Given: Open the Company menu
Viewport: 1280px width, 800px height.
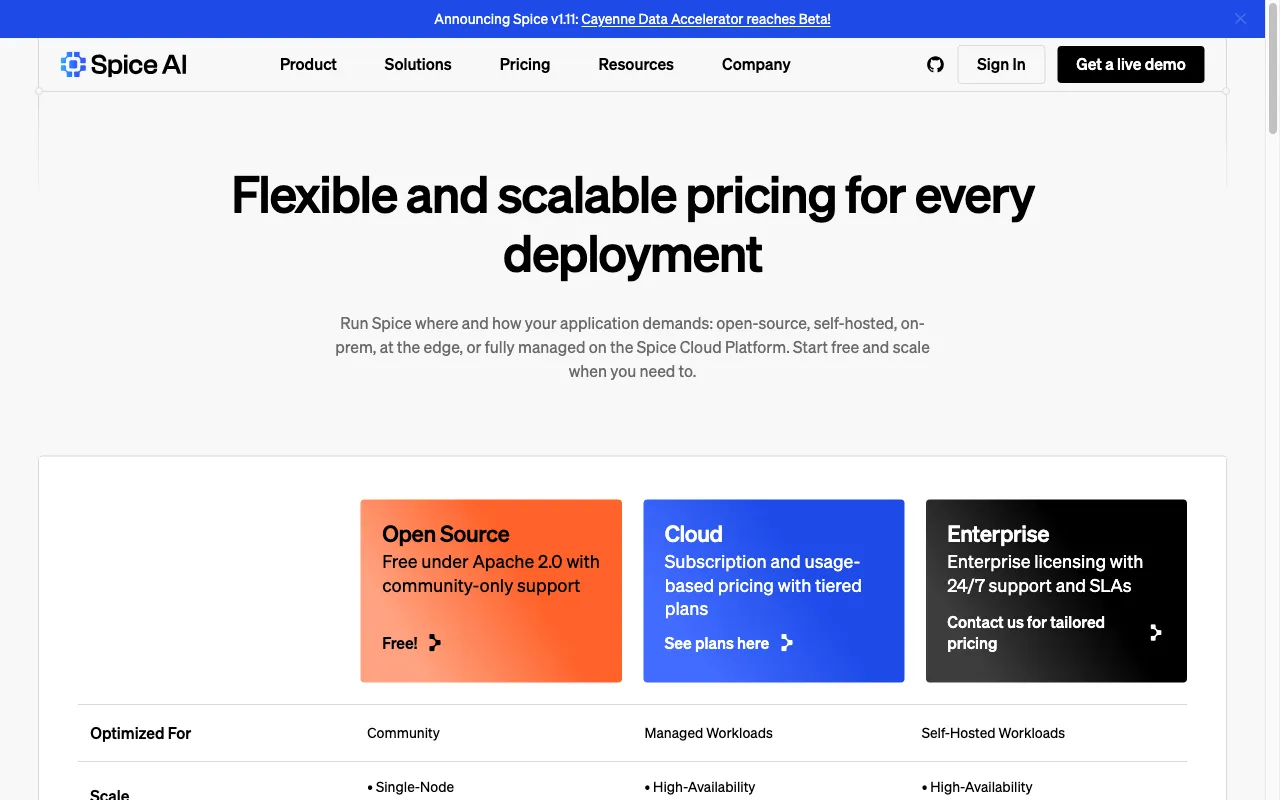Looking at the screenshot, I should point(756,64).
